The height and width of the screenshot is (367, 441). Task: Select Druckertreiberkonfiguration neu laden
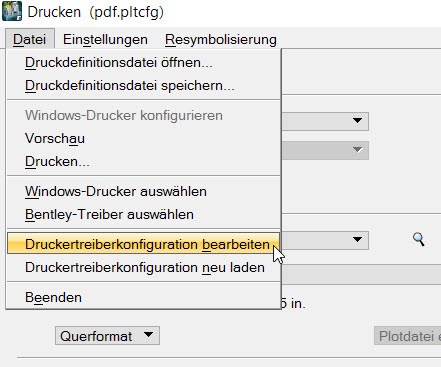(x=144, y=267)
